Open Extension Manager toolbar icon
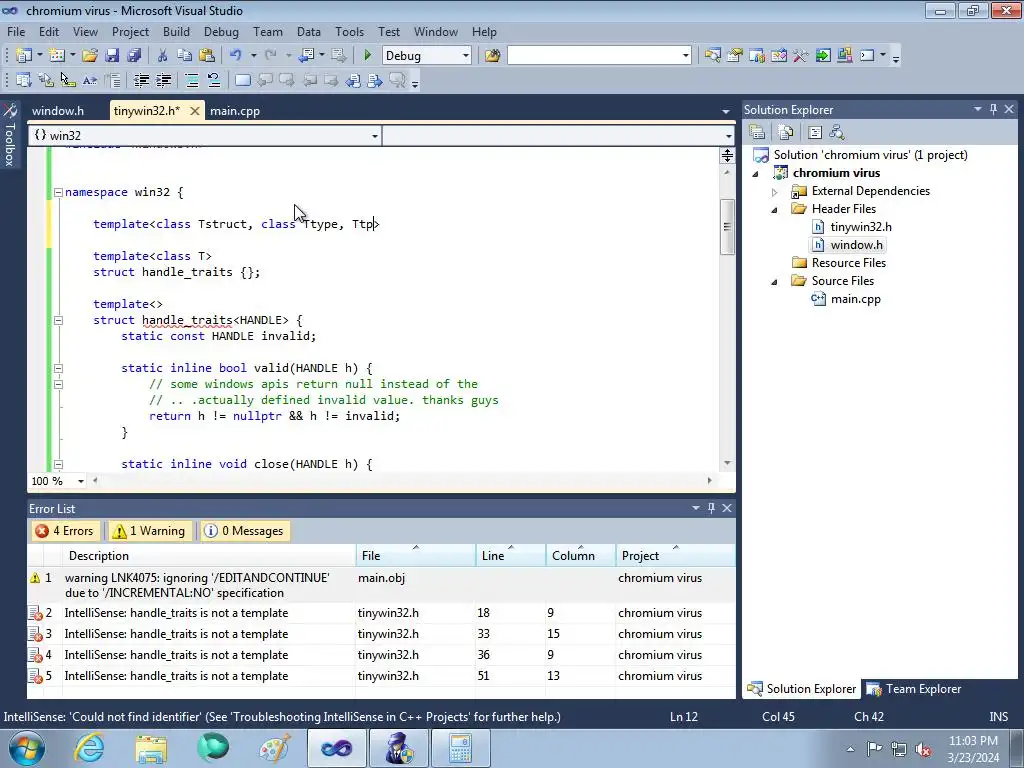The image size is (1024, 768). coord(844,56)
